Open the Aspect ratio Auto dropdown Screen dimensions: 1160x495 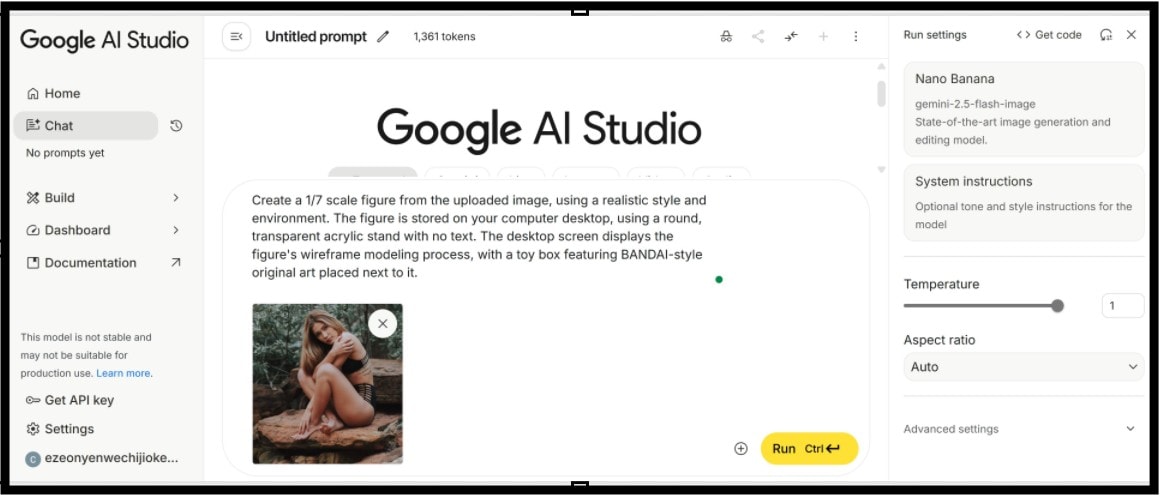[1024, 367]
